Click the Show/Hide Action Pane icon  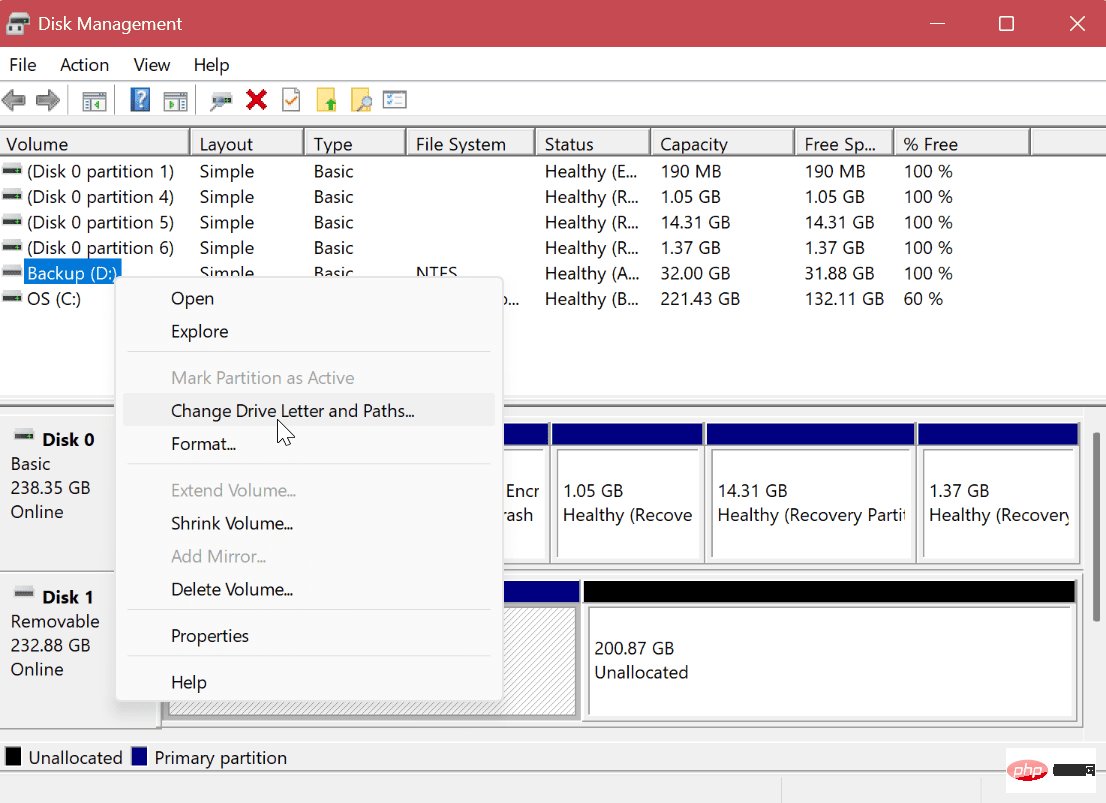(175, 101)
